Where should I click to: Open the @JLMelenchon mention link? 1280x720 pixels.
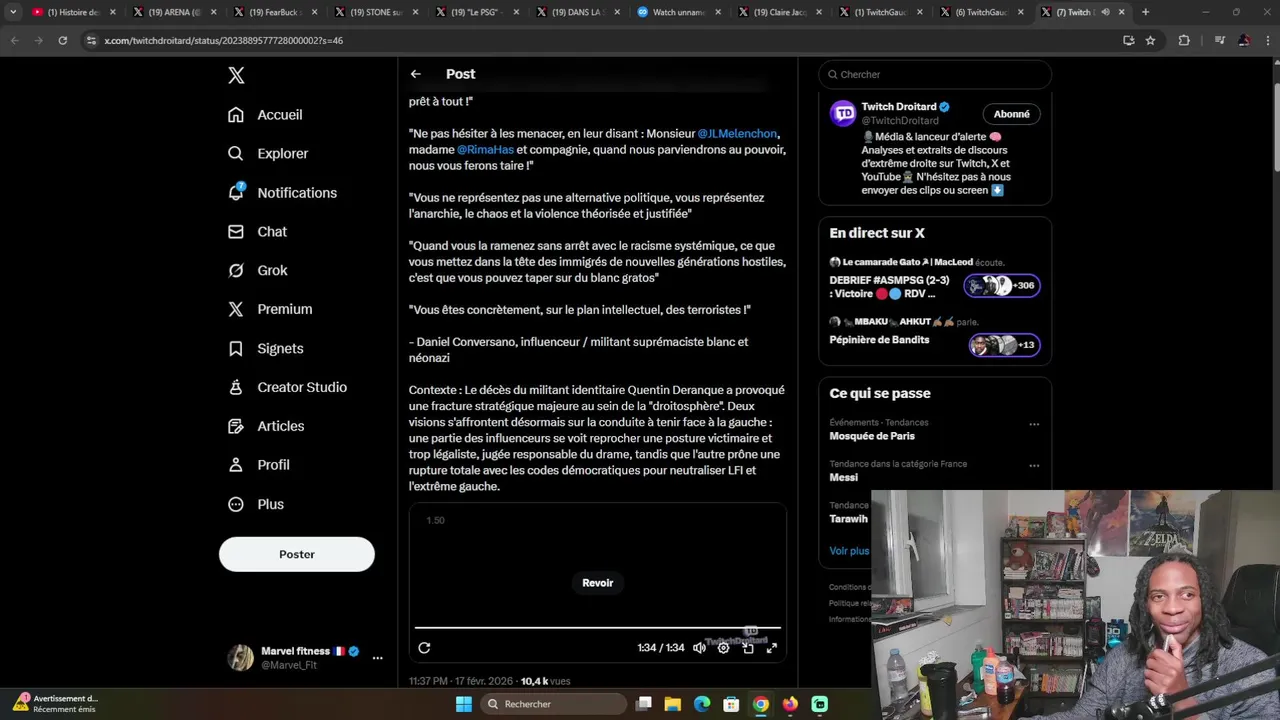[x=737, y=134]
